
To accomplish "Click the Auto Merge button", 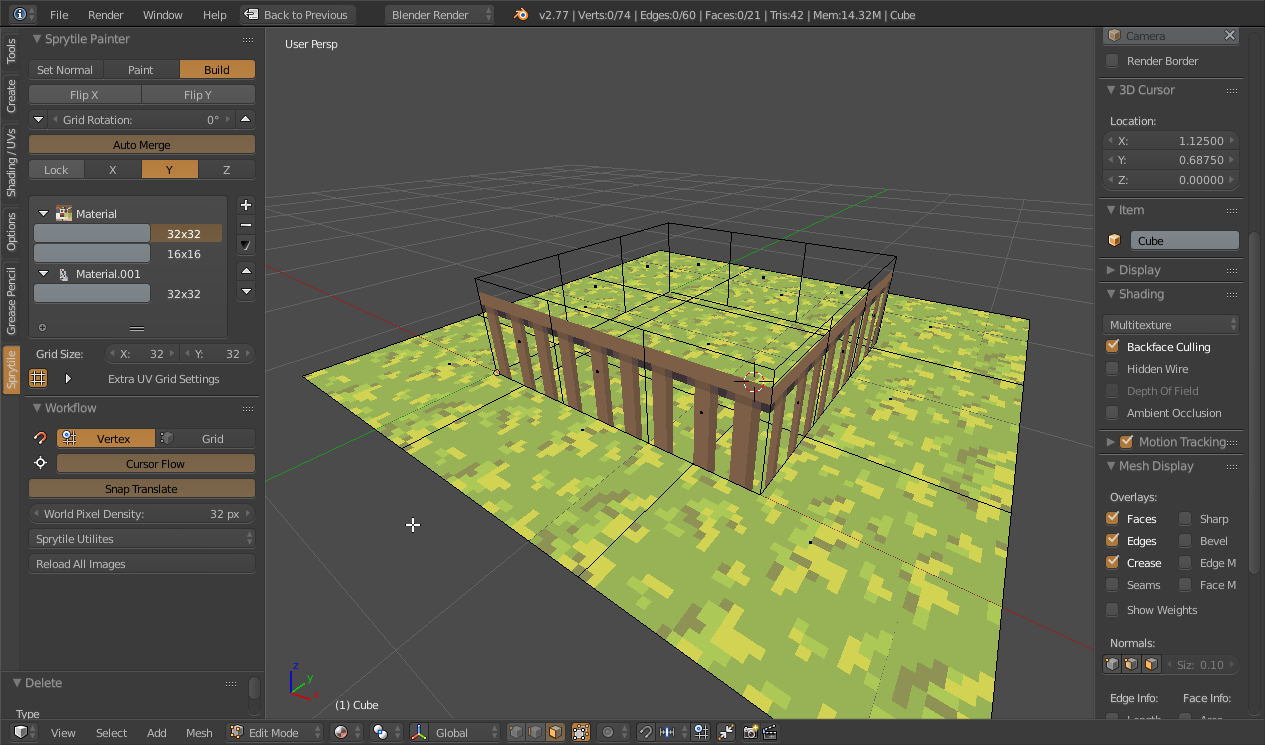I will tap(142, 145).
